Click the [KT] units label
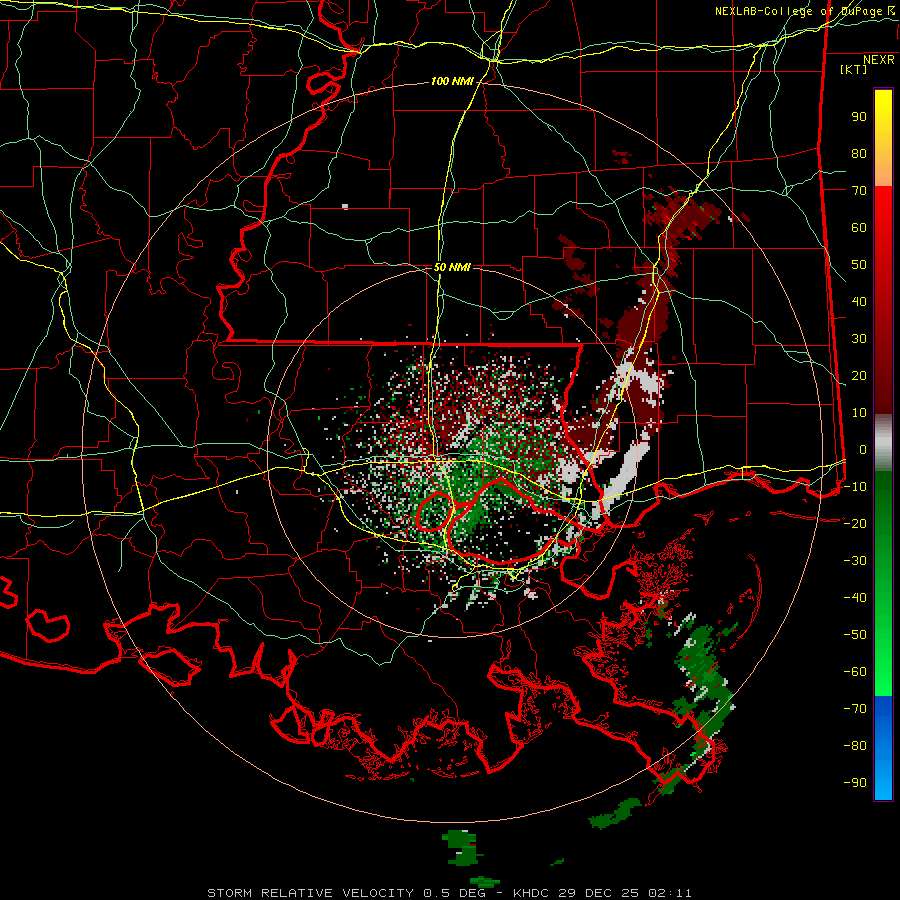 point(853,69)
